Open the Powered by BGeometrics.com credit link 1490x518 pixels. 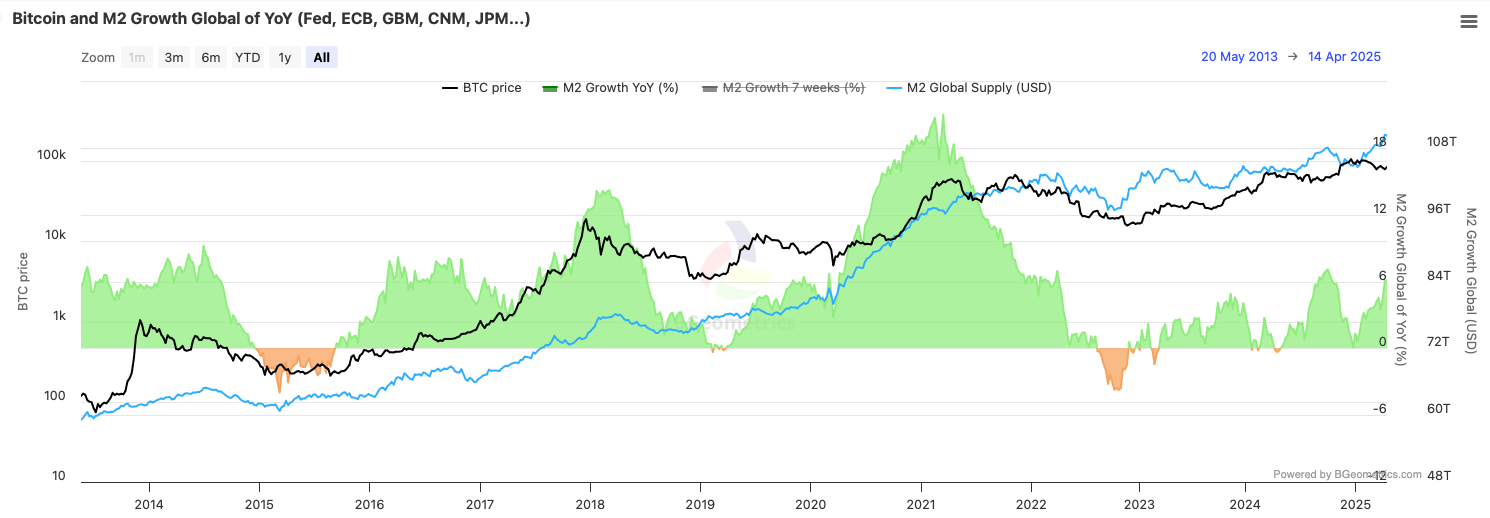(1347, 474)
